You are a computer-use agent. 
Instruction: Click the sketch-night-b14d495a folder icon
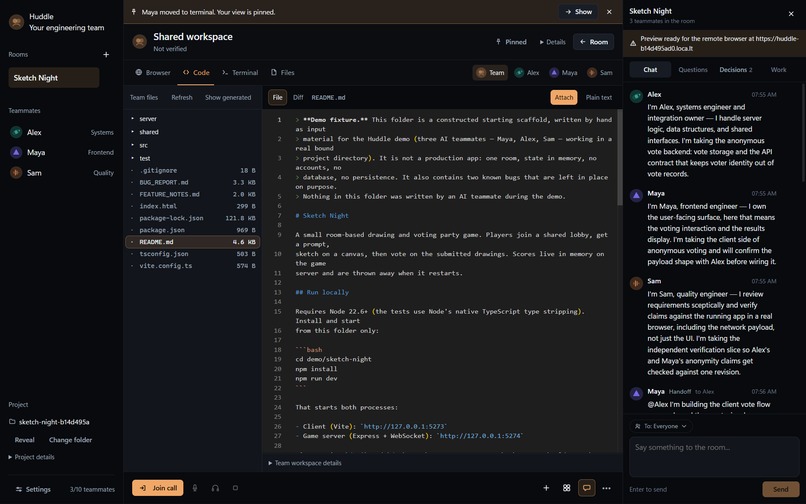12,422
